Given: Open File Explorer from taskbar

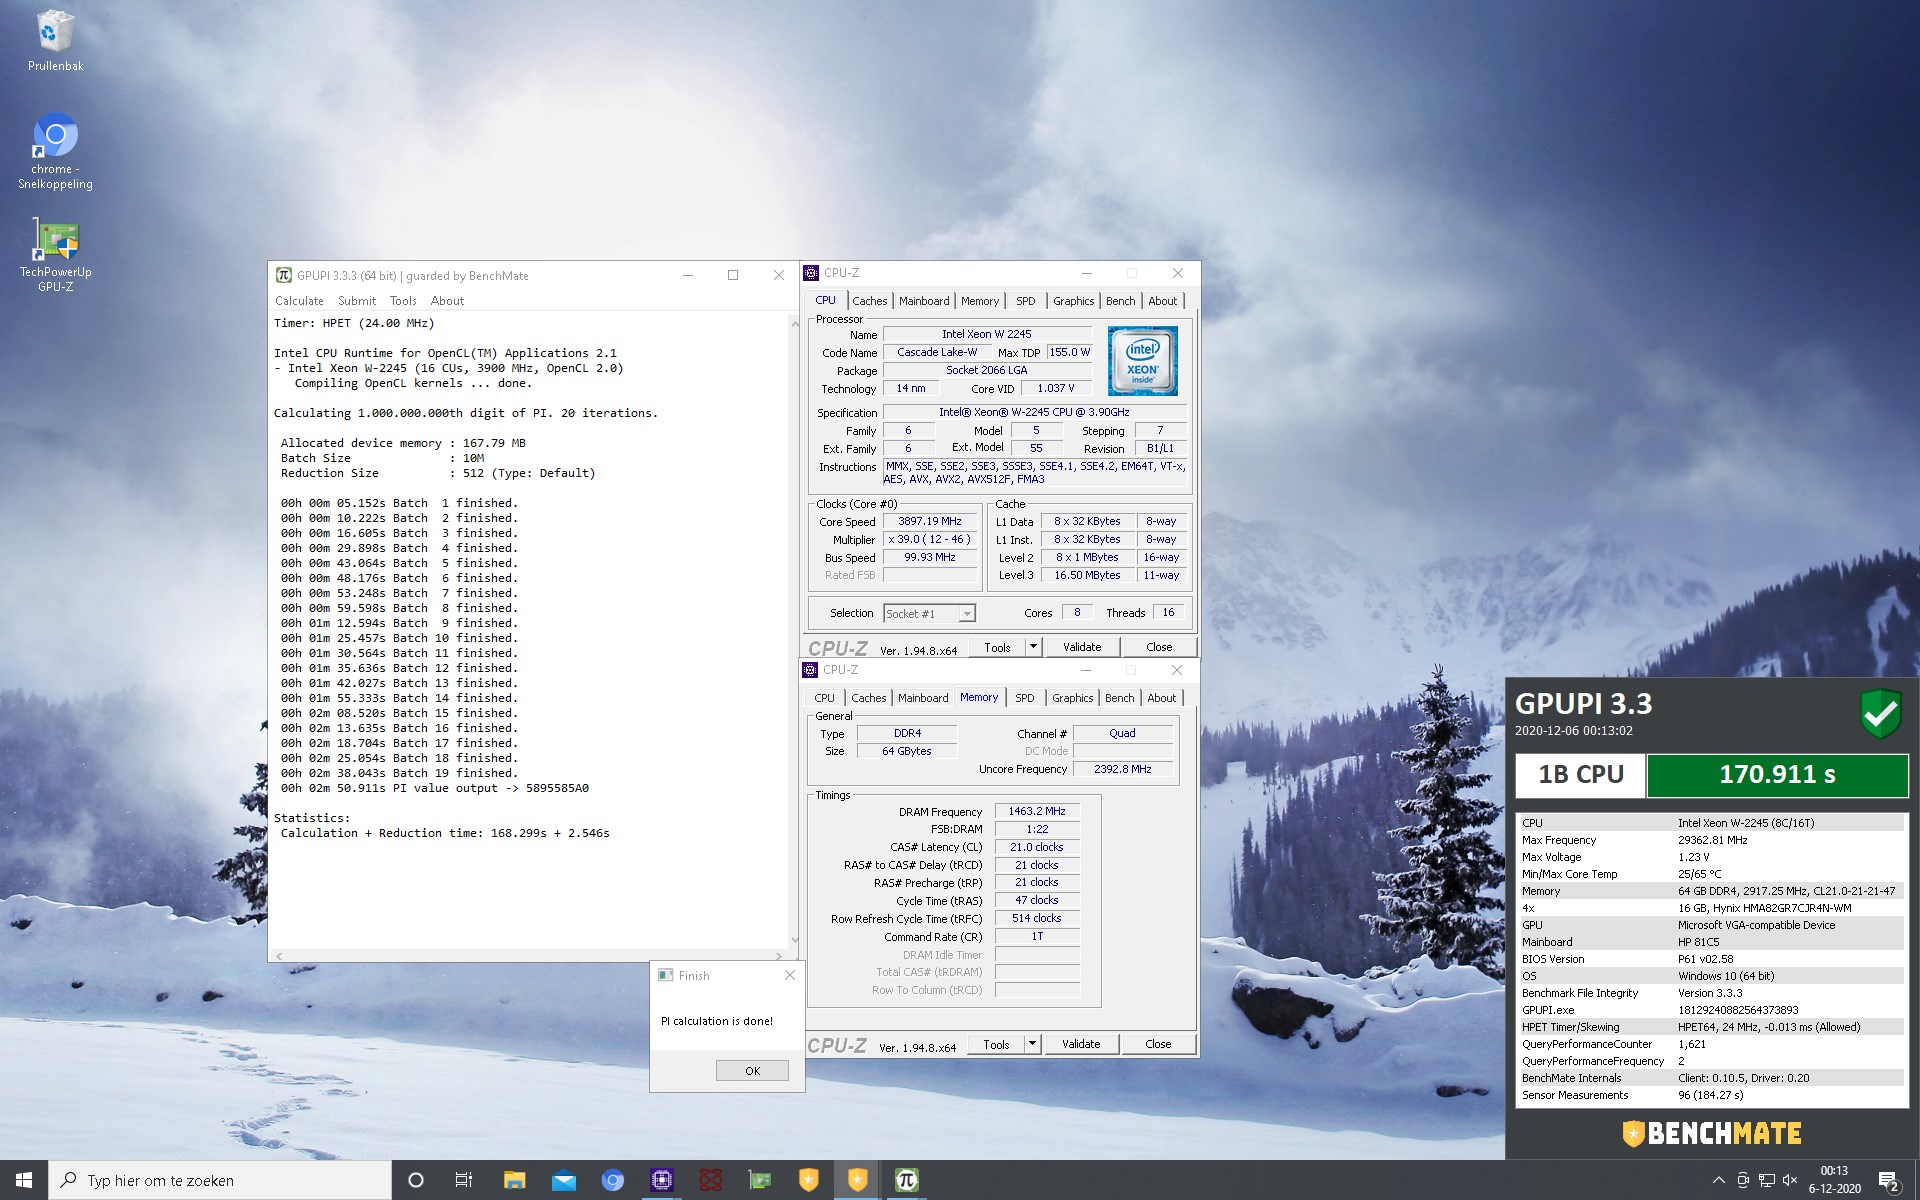Looking at the screenshot, I should pyautogui.click(x=514, y=1180).
